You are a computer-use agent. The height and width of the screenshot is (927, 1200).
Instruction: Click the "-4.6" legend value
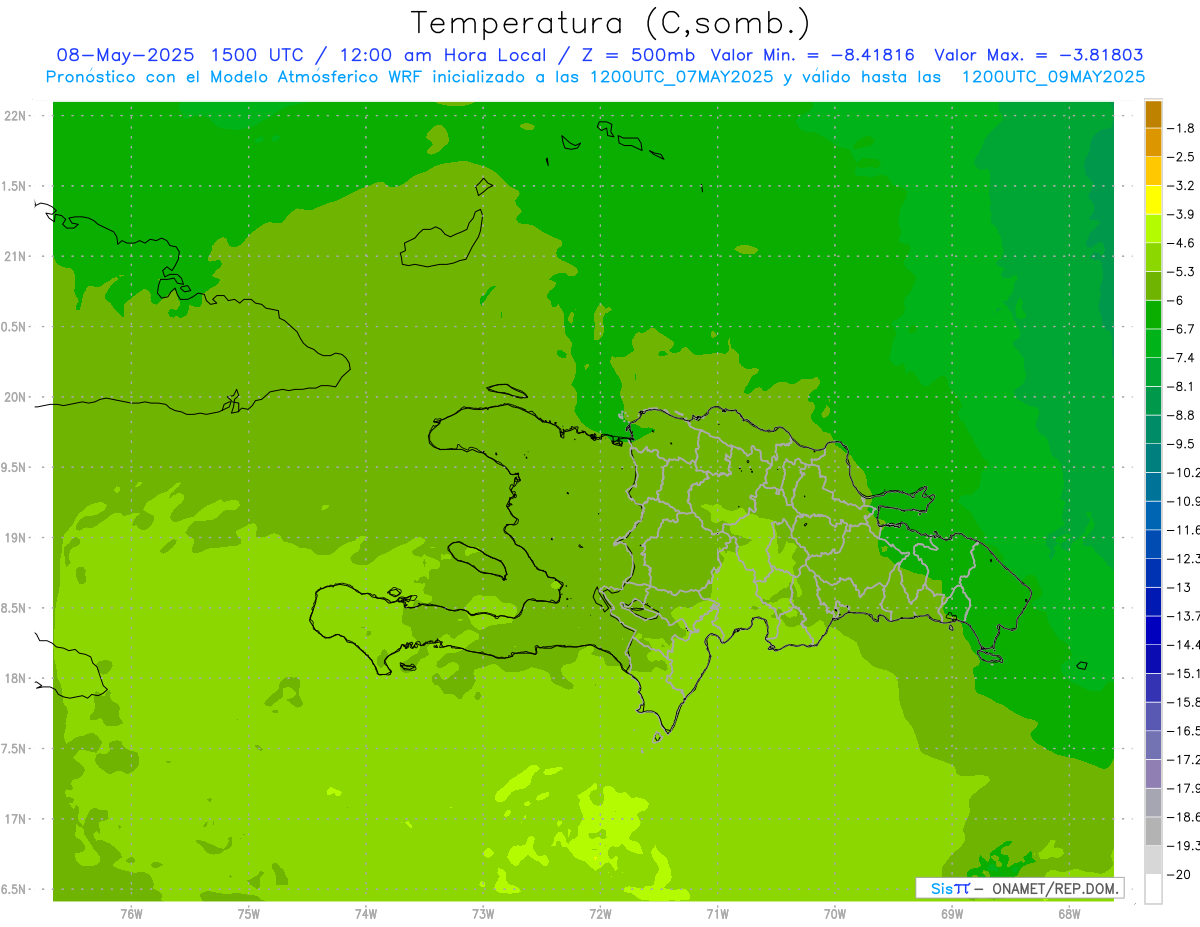coord(1183,243)
